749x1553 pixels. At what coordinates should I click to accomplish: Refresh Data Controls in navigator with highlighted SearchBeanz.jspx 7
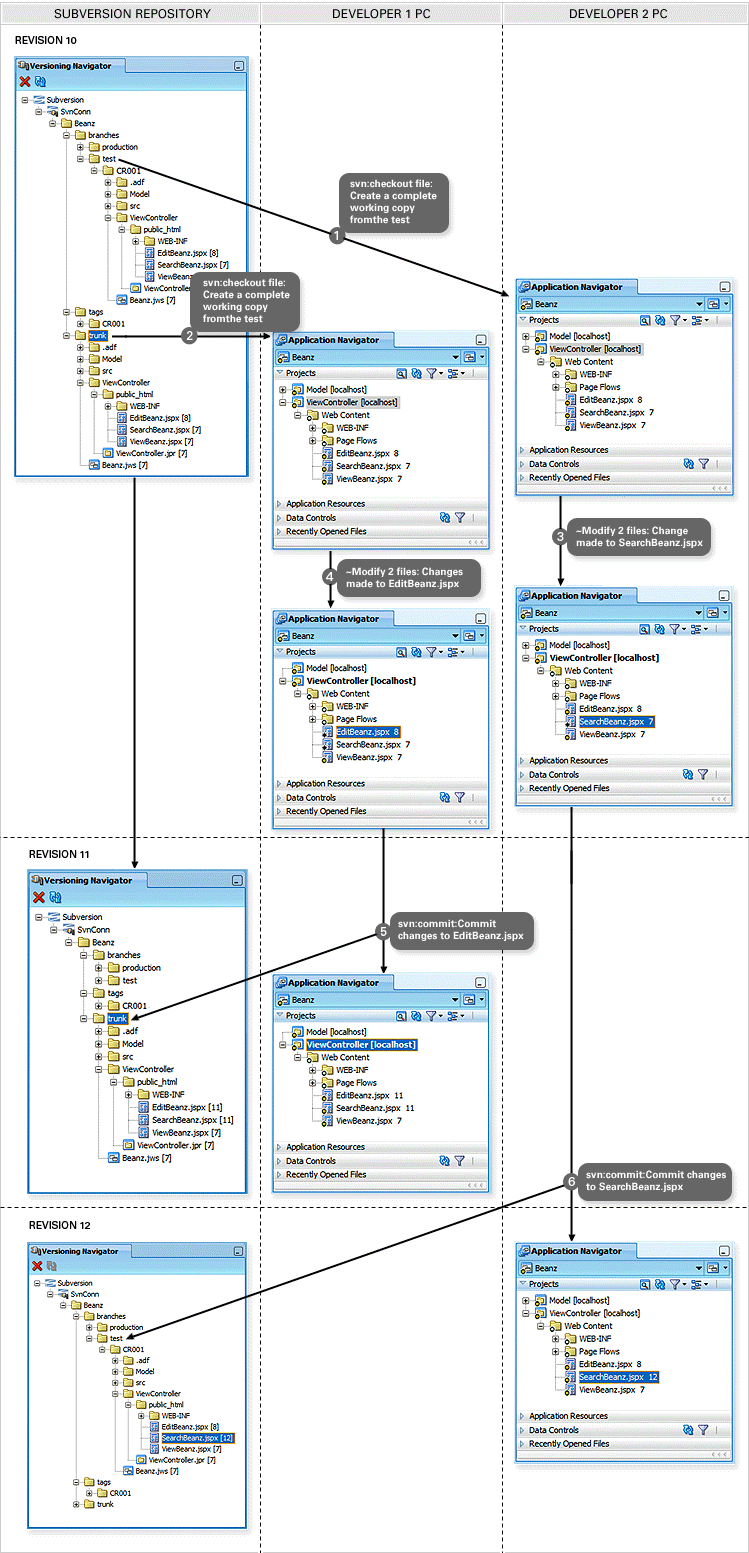(688, 774)
